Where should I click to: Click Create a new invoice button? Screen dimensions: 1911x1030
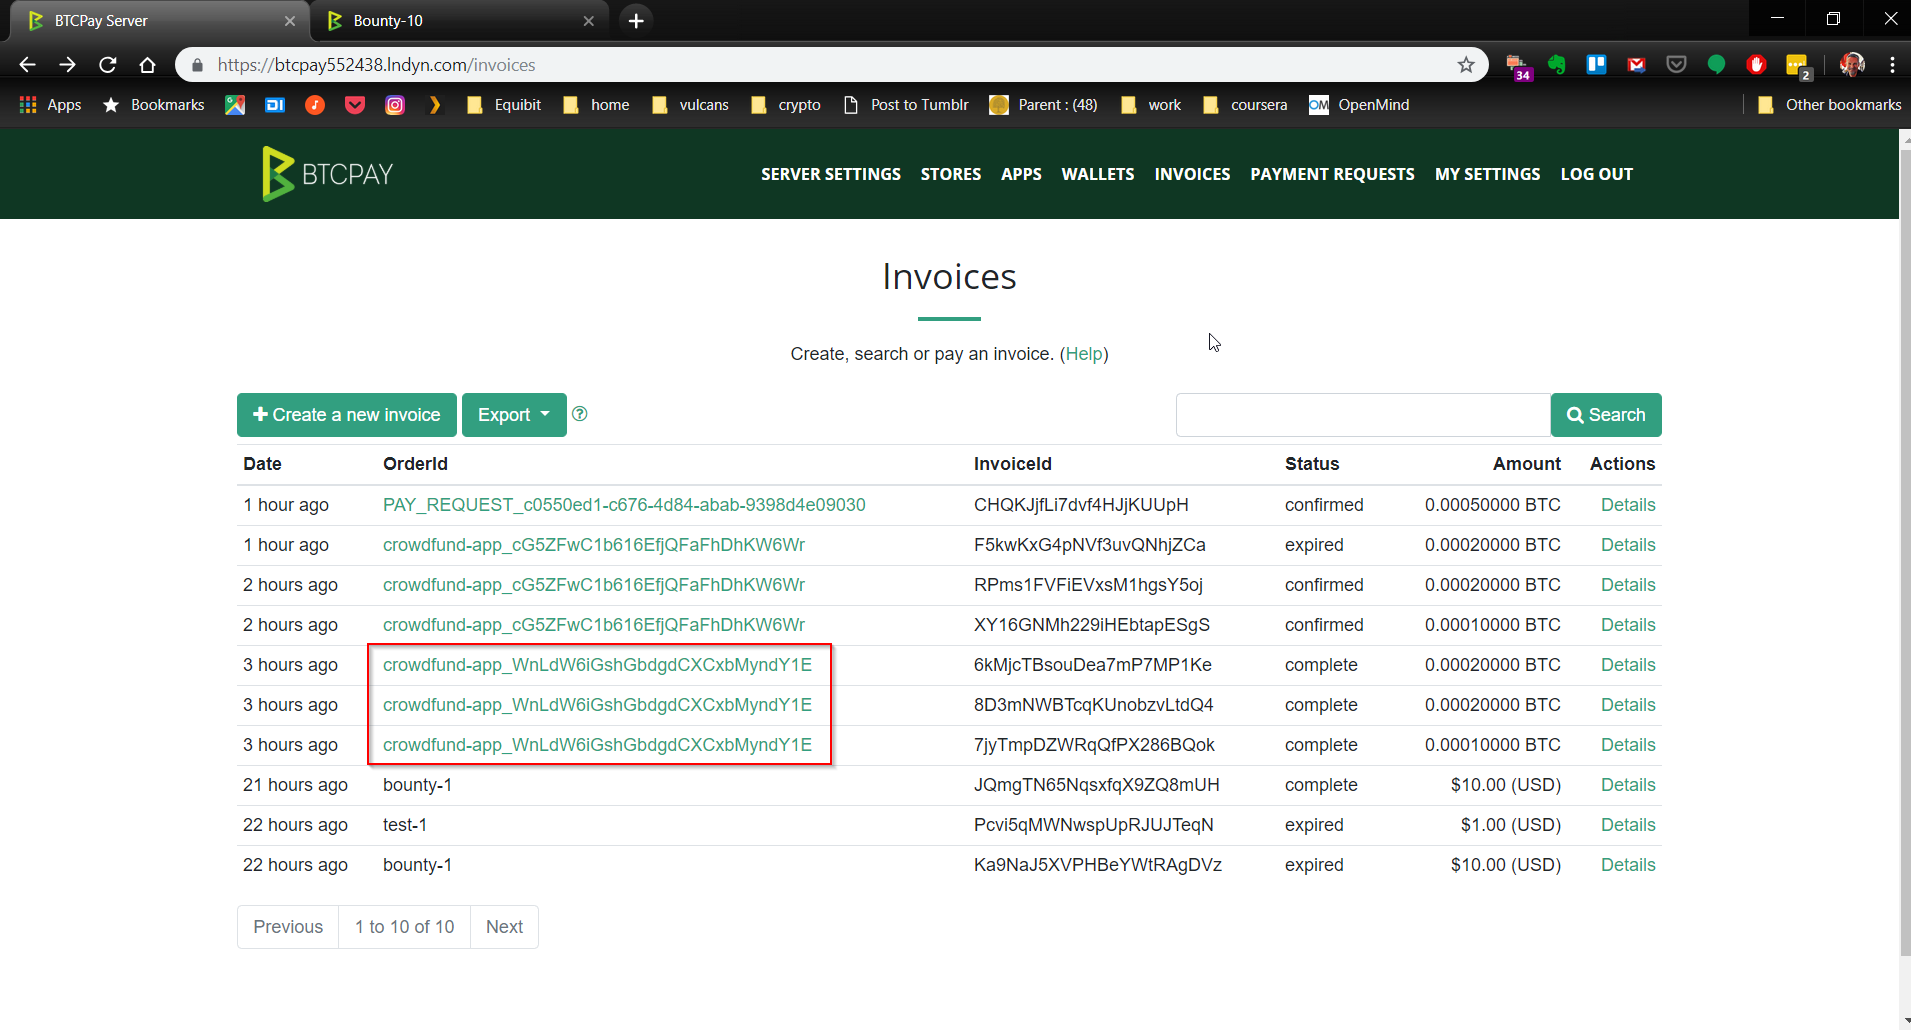pos(347,415)
